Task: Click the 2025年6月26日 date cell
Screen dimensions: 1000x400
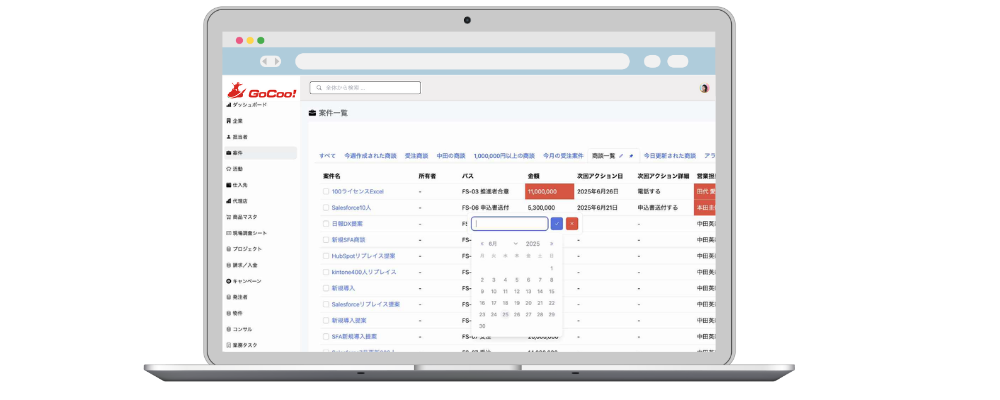Action: [598, 191]
